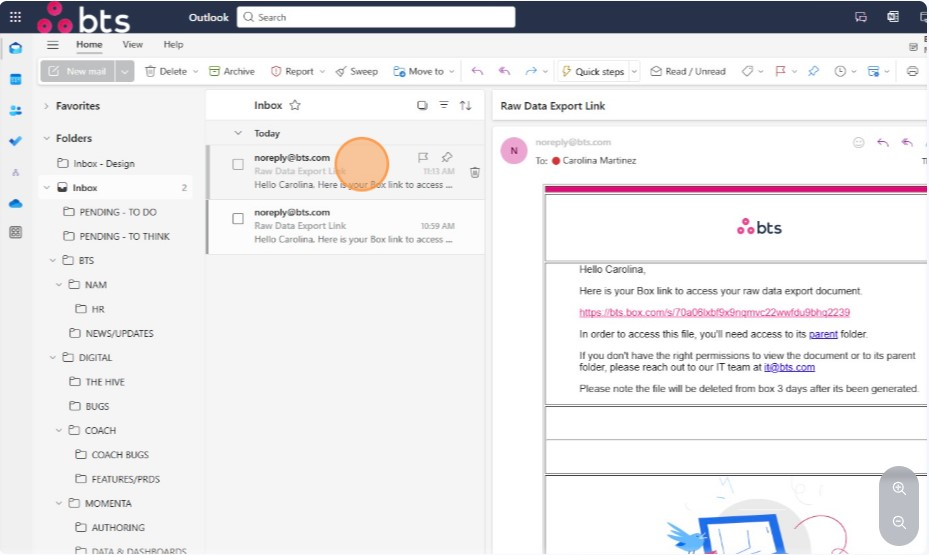Click Reply arrow in reading pane header
Viewport: 929px width, 555px height.
pyautogui.click(x=883, y=142)
